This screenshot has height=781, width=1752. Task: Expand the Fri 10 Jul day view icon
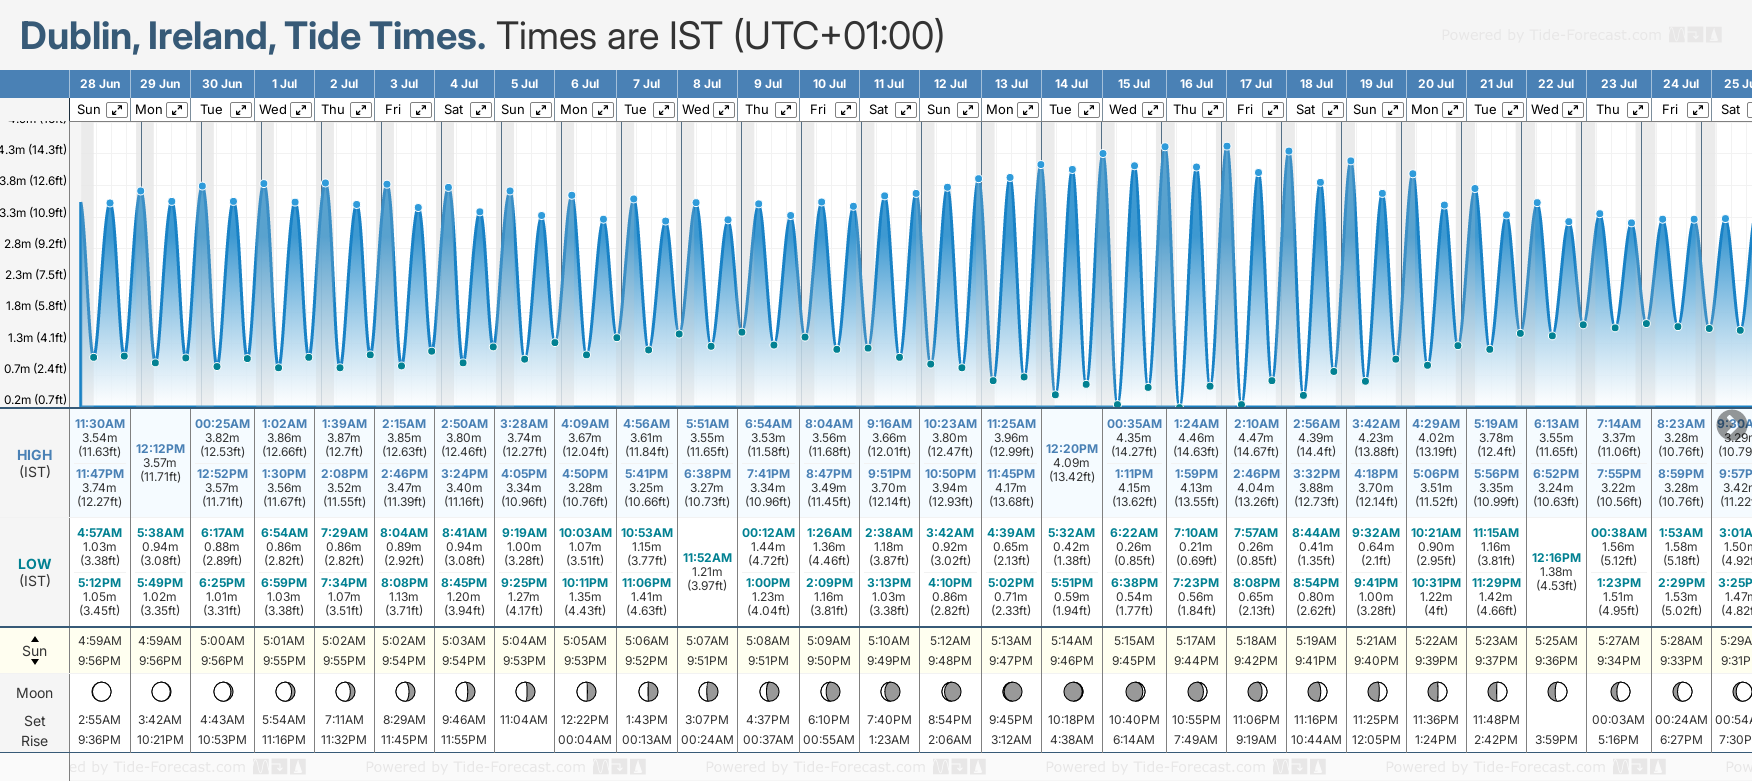[846, 110]
